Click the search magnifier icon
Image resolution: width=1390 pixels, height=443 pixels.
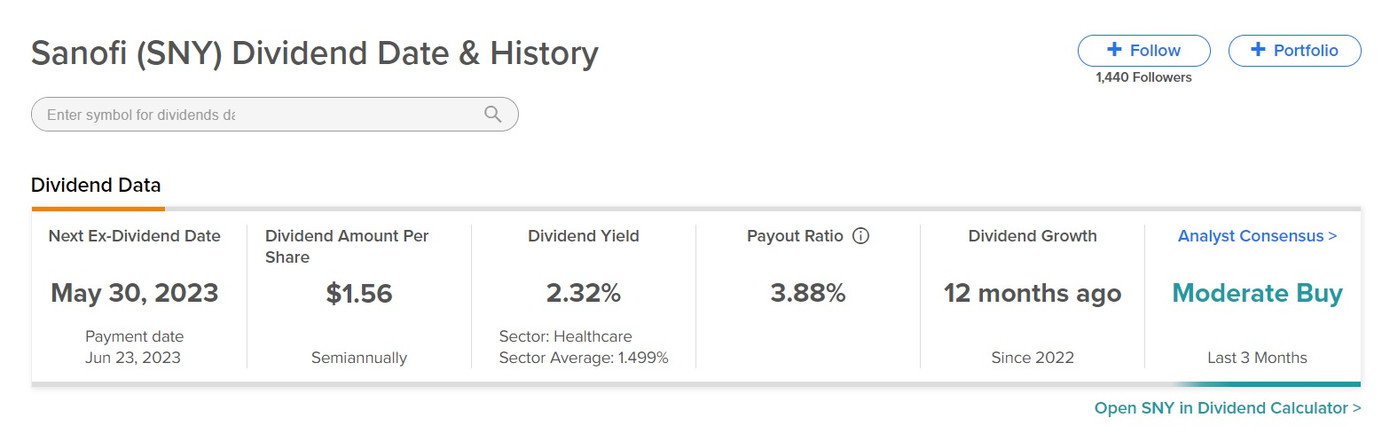tap(492, 114)
